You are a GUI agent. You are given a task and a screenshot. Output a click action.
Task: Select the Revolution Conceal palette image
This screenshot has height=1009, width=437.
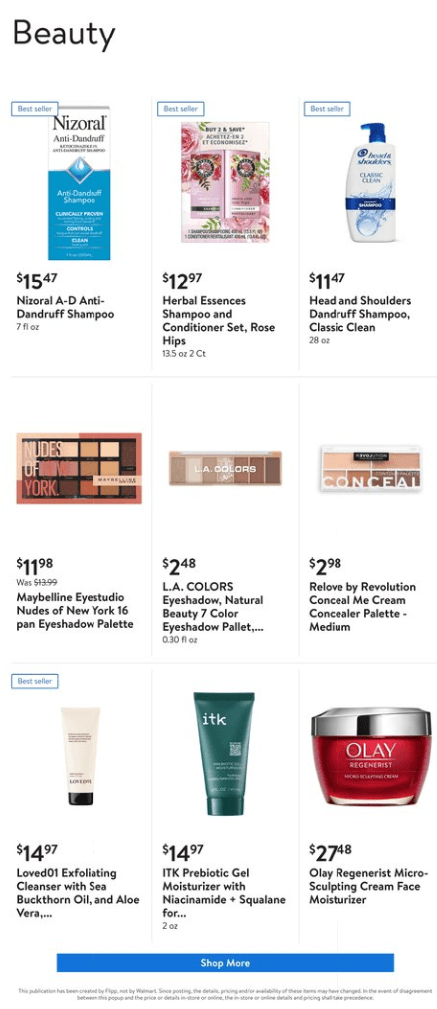click(373, 469)
